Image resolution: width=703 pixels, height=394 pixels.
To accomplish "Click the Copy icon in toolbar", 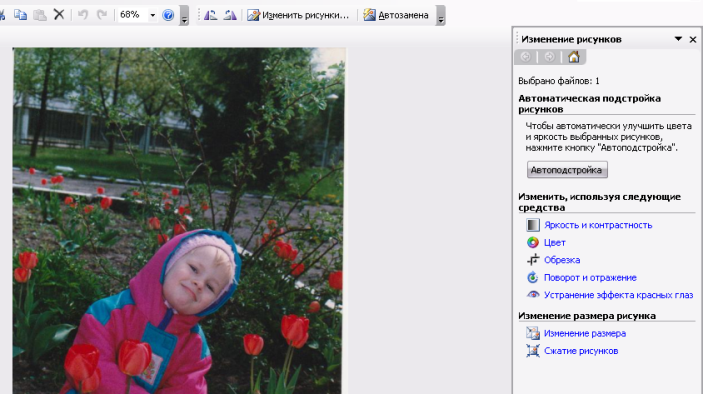I will click(20, 15).
